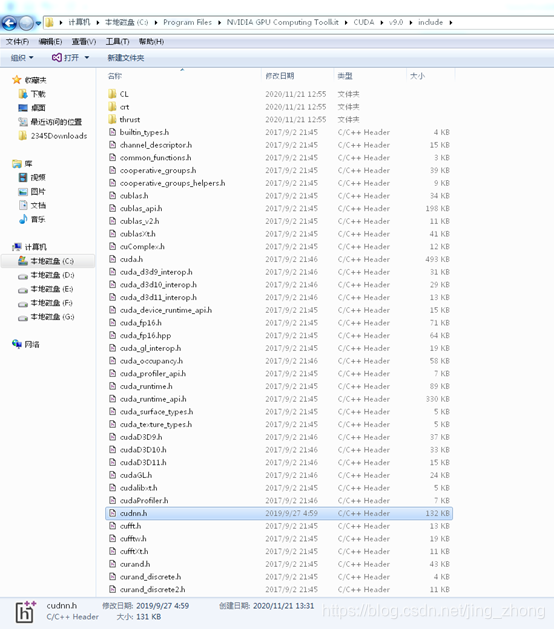Select the crt folder icon
554x629 pixels.
point(112,107)
